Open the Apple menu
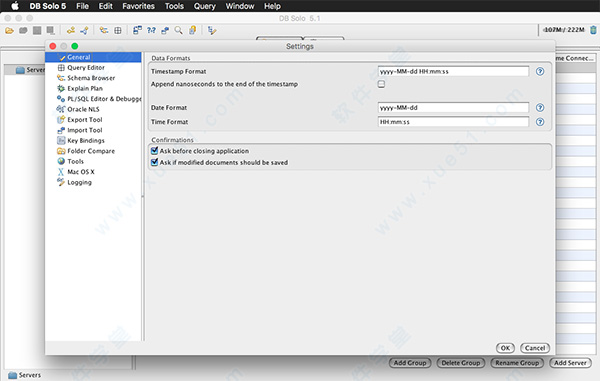 pyautogui.click(x=15, y=6)
